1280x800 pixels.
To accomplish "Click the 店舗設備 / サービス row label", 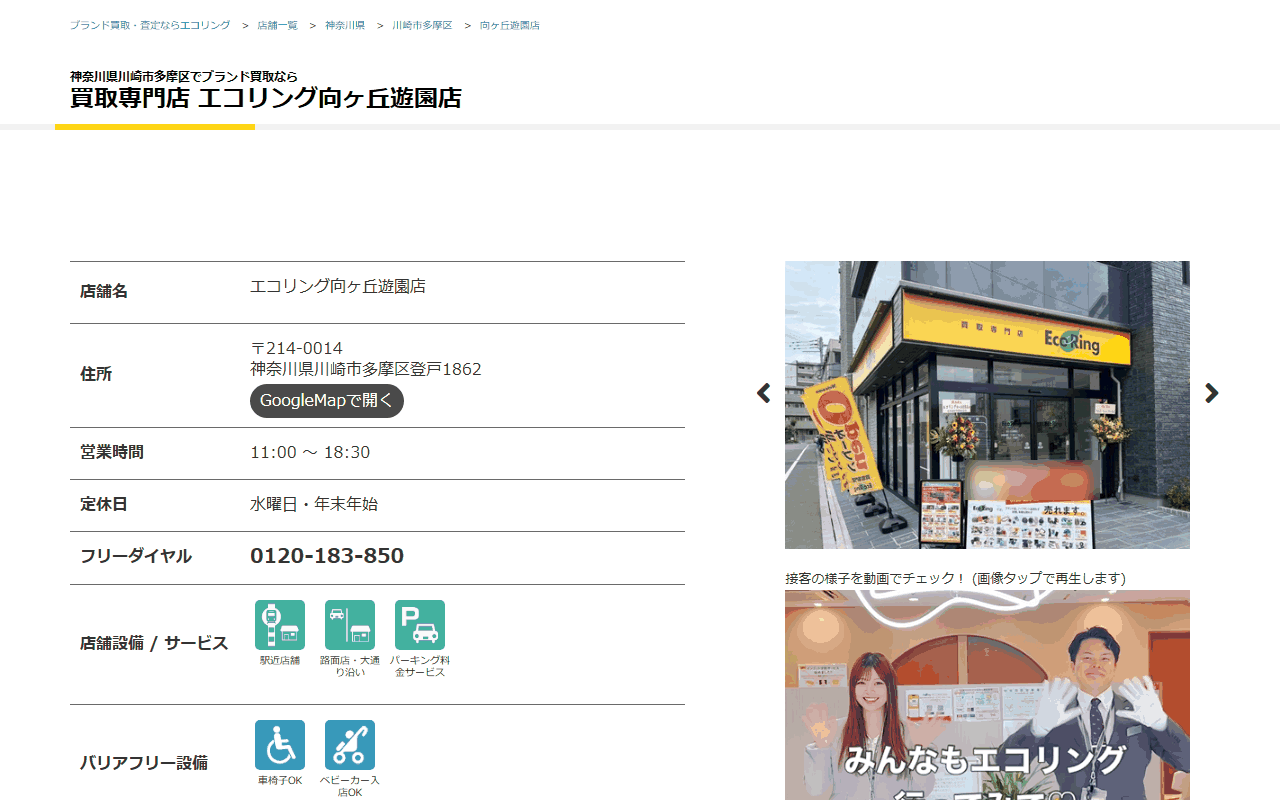I will coord(154,643).
